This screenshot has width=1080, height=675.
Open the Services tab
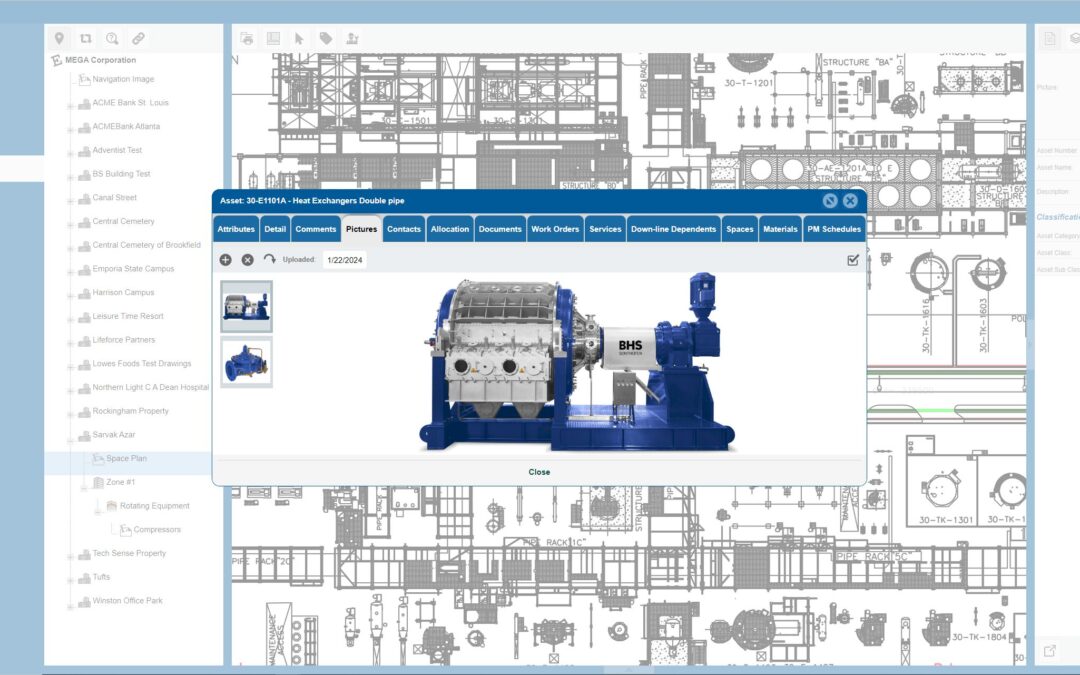click(605, 229)
